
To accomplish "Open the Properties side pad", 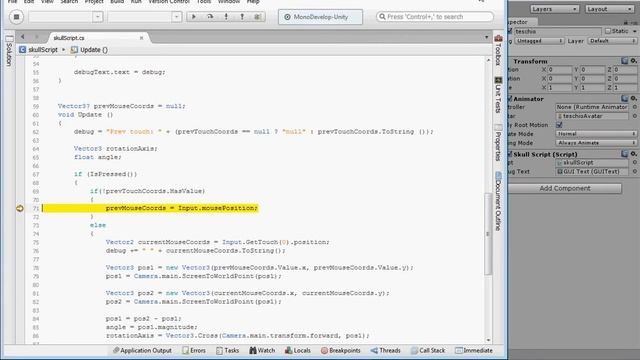I will click(498, 142).
